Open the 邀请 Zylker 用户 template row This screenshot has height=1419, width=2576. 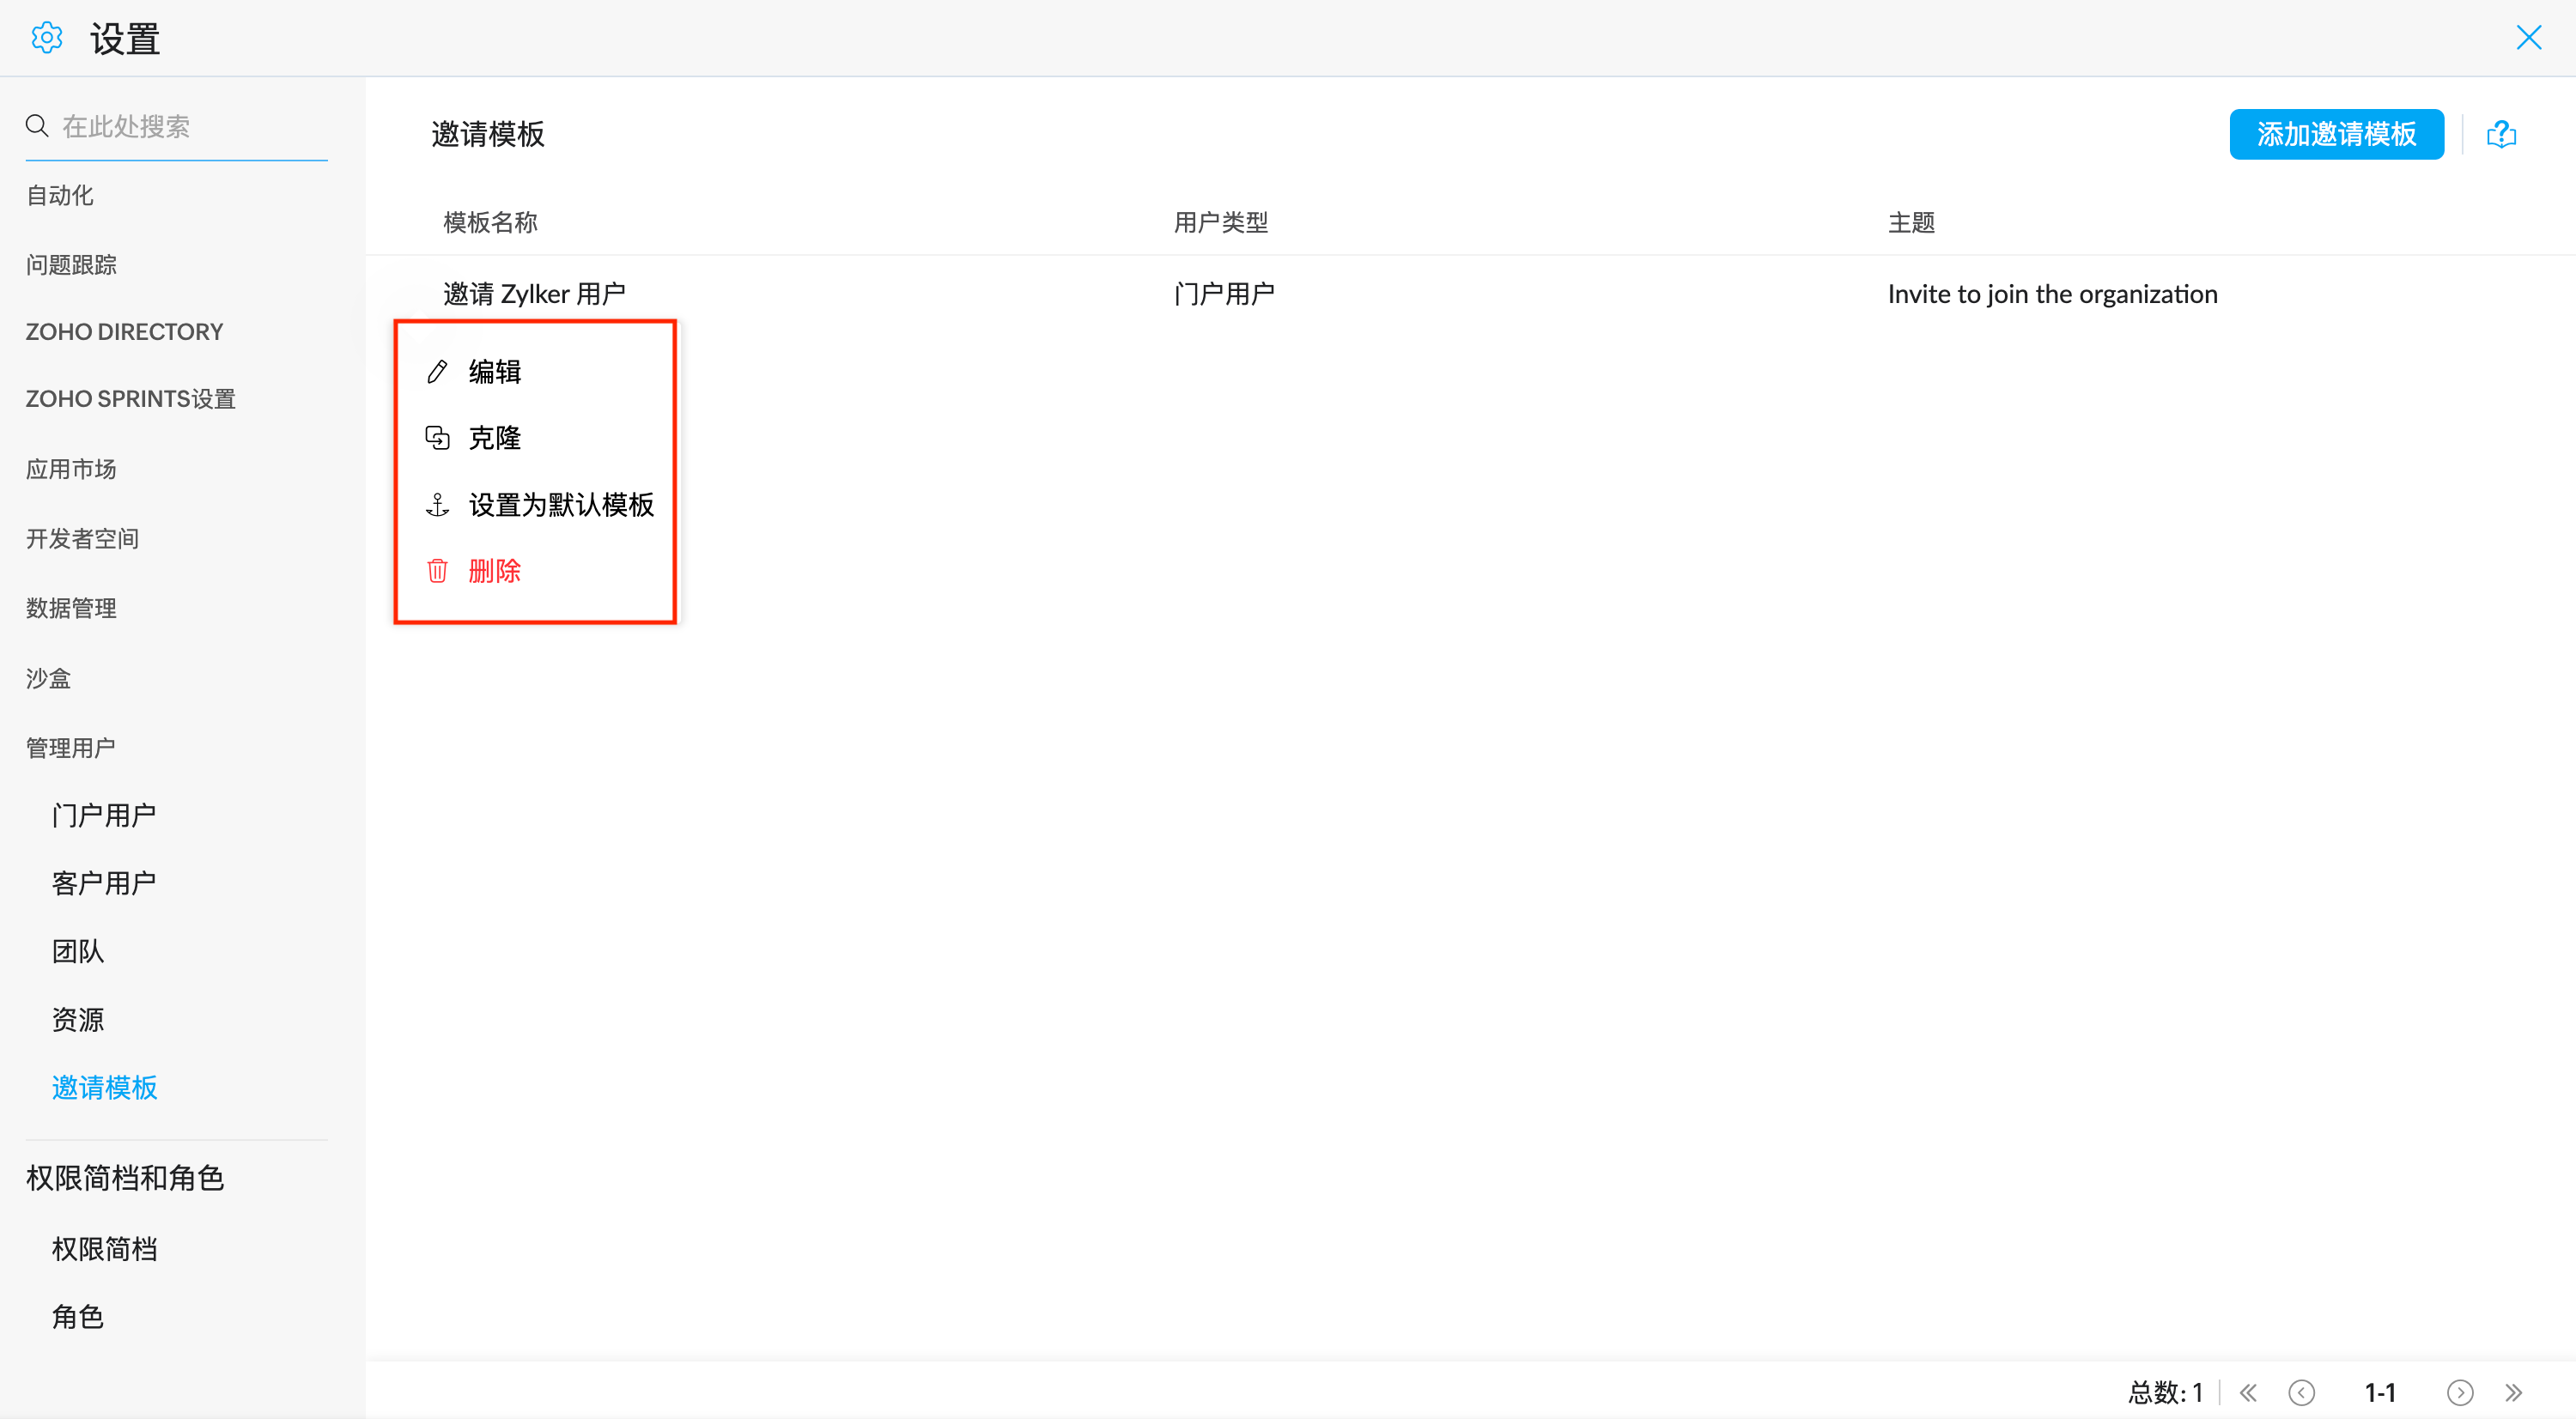click(x=534, y=294)
